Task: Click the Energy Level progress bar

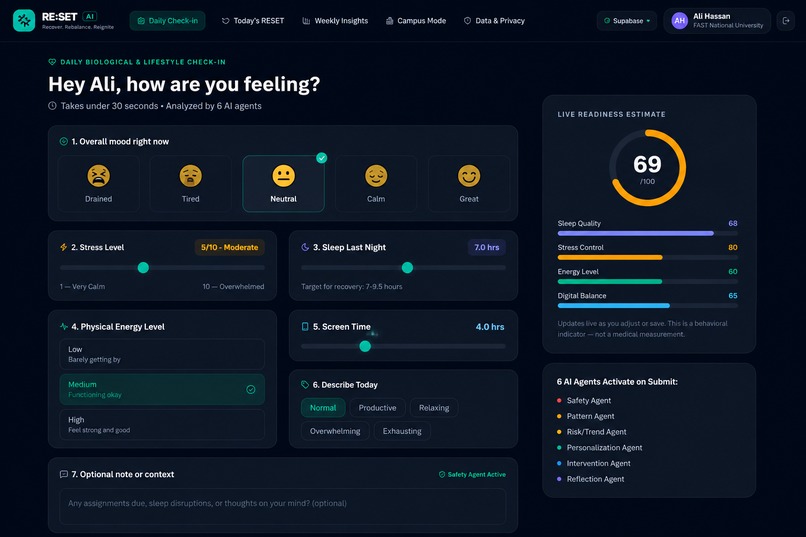Action: (648, 282)
